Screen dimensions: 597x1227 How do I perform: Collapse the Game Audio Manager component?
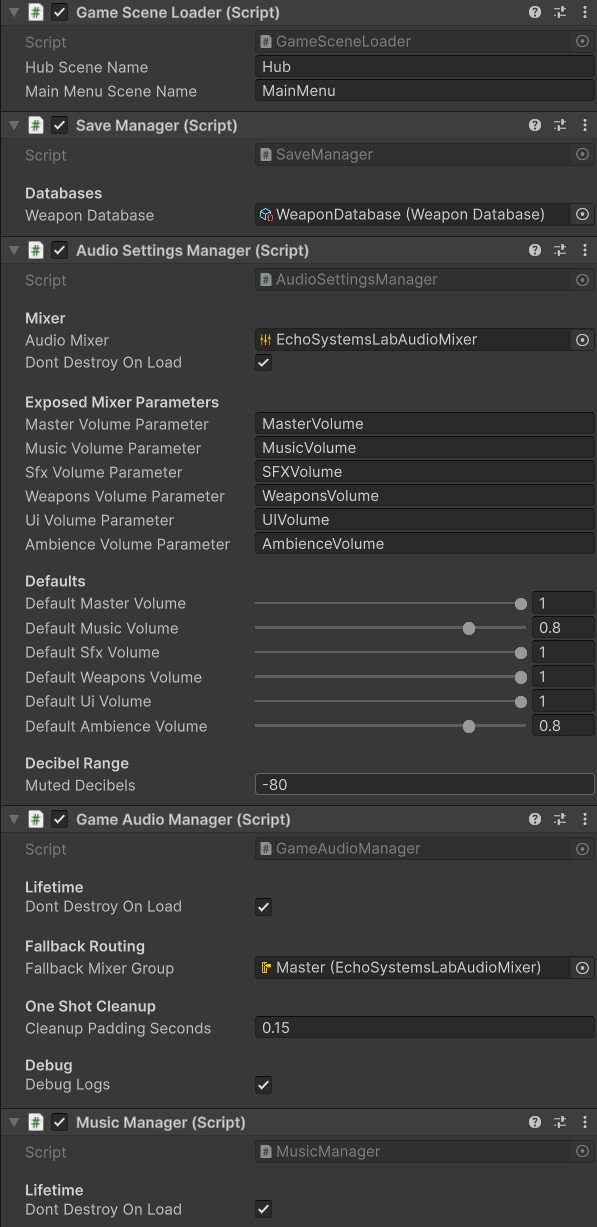coord(14,819)
